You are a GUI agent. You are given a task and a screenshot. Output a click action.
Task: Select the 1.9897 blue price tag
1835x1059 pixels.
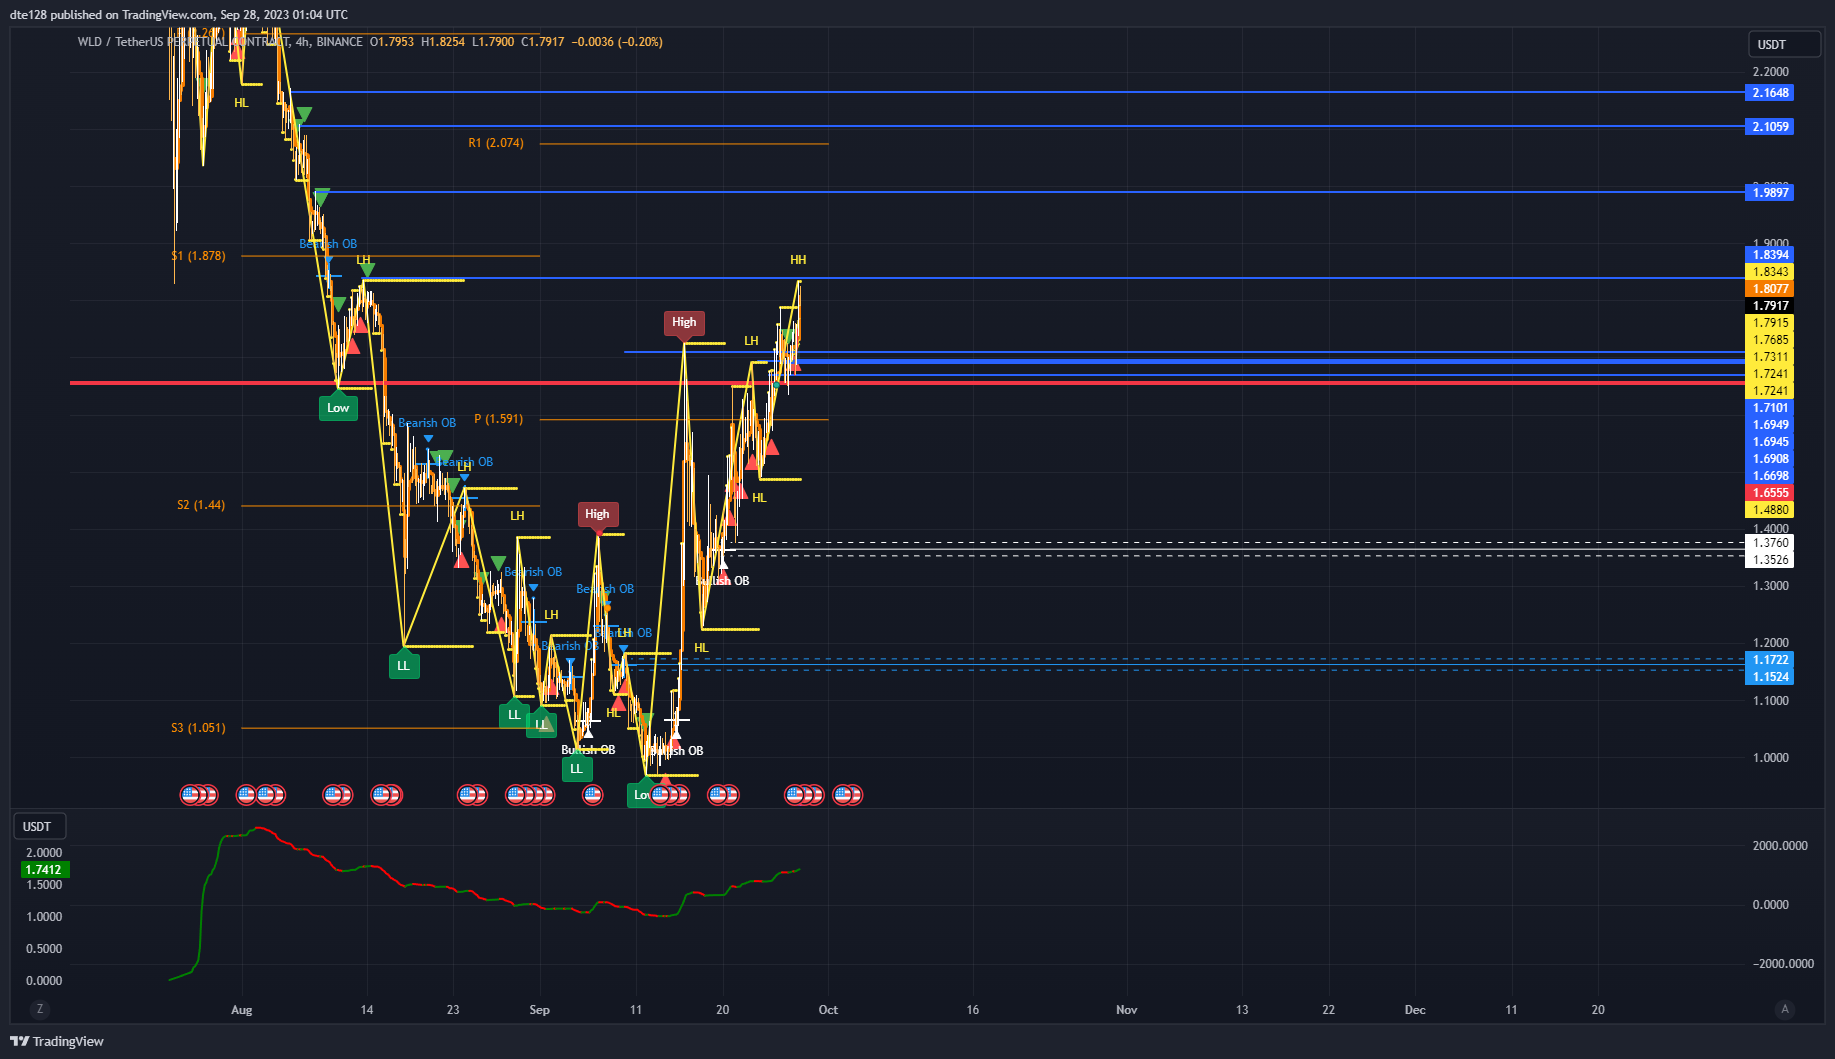[x=1770, y=193]
